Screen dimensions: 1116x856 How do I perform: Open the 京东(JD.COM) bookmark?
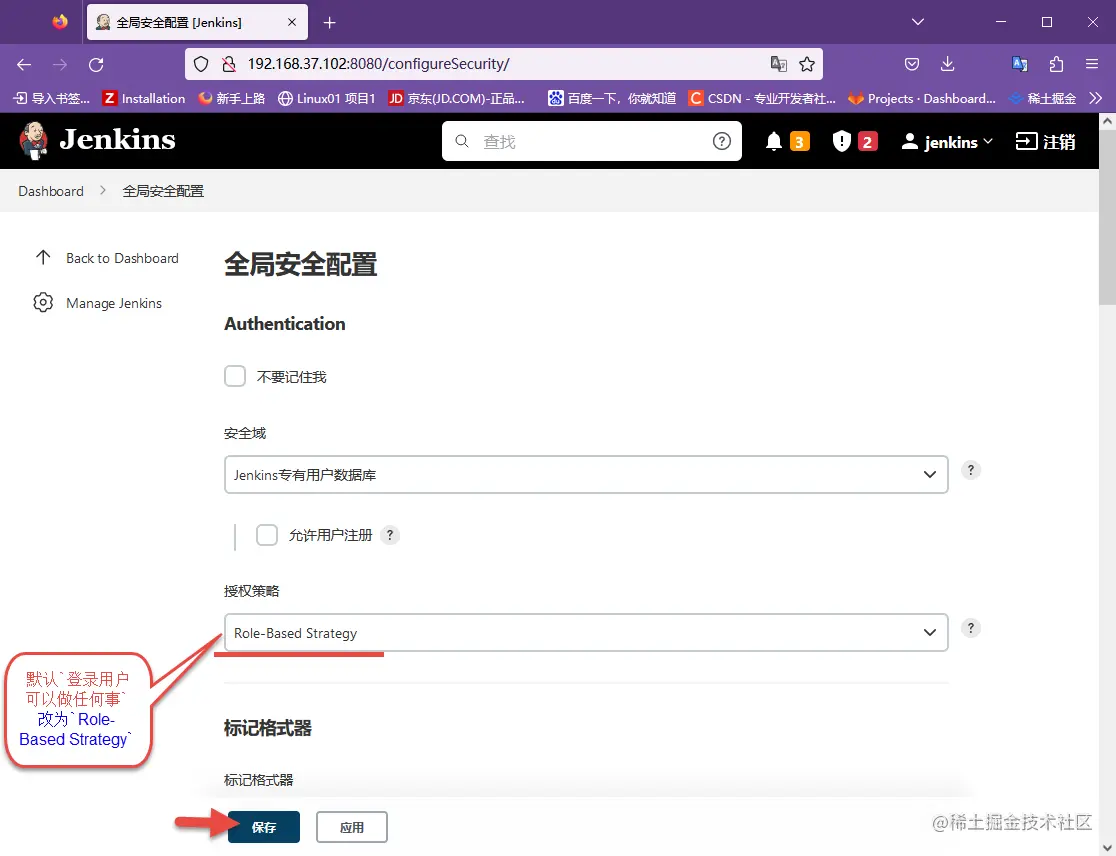[x=457, y=98]
